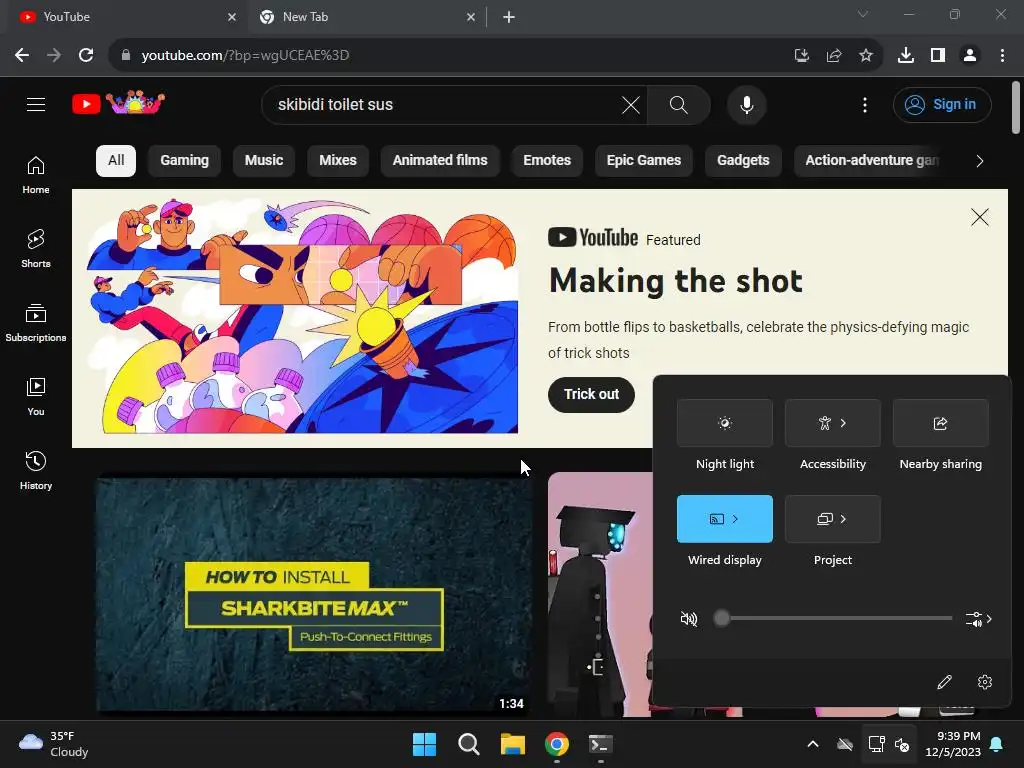Show hidden tray icons chevron
Screen dimensions: 1024x768
[812, 744]
